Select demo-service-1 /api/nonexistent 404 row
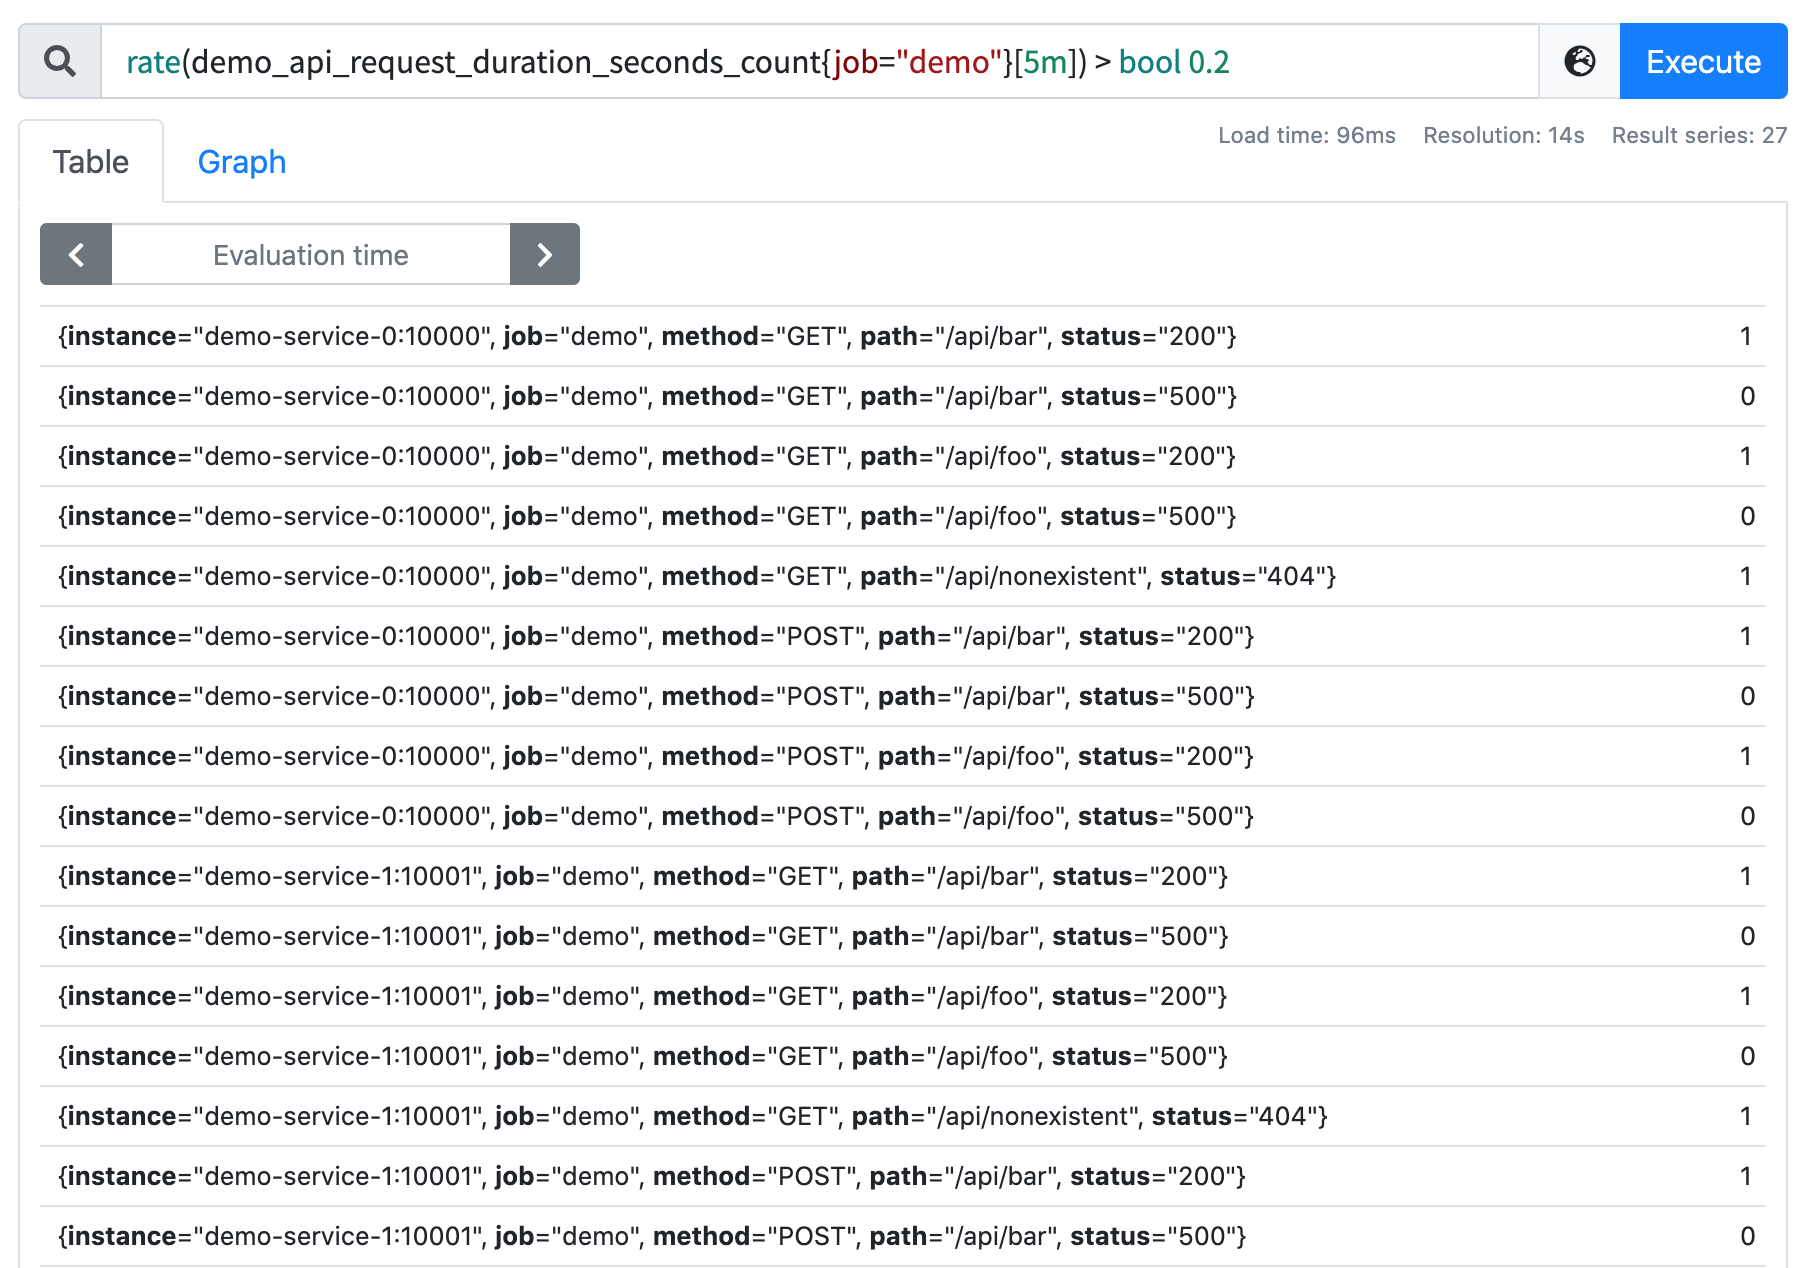 point(903,1116)
